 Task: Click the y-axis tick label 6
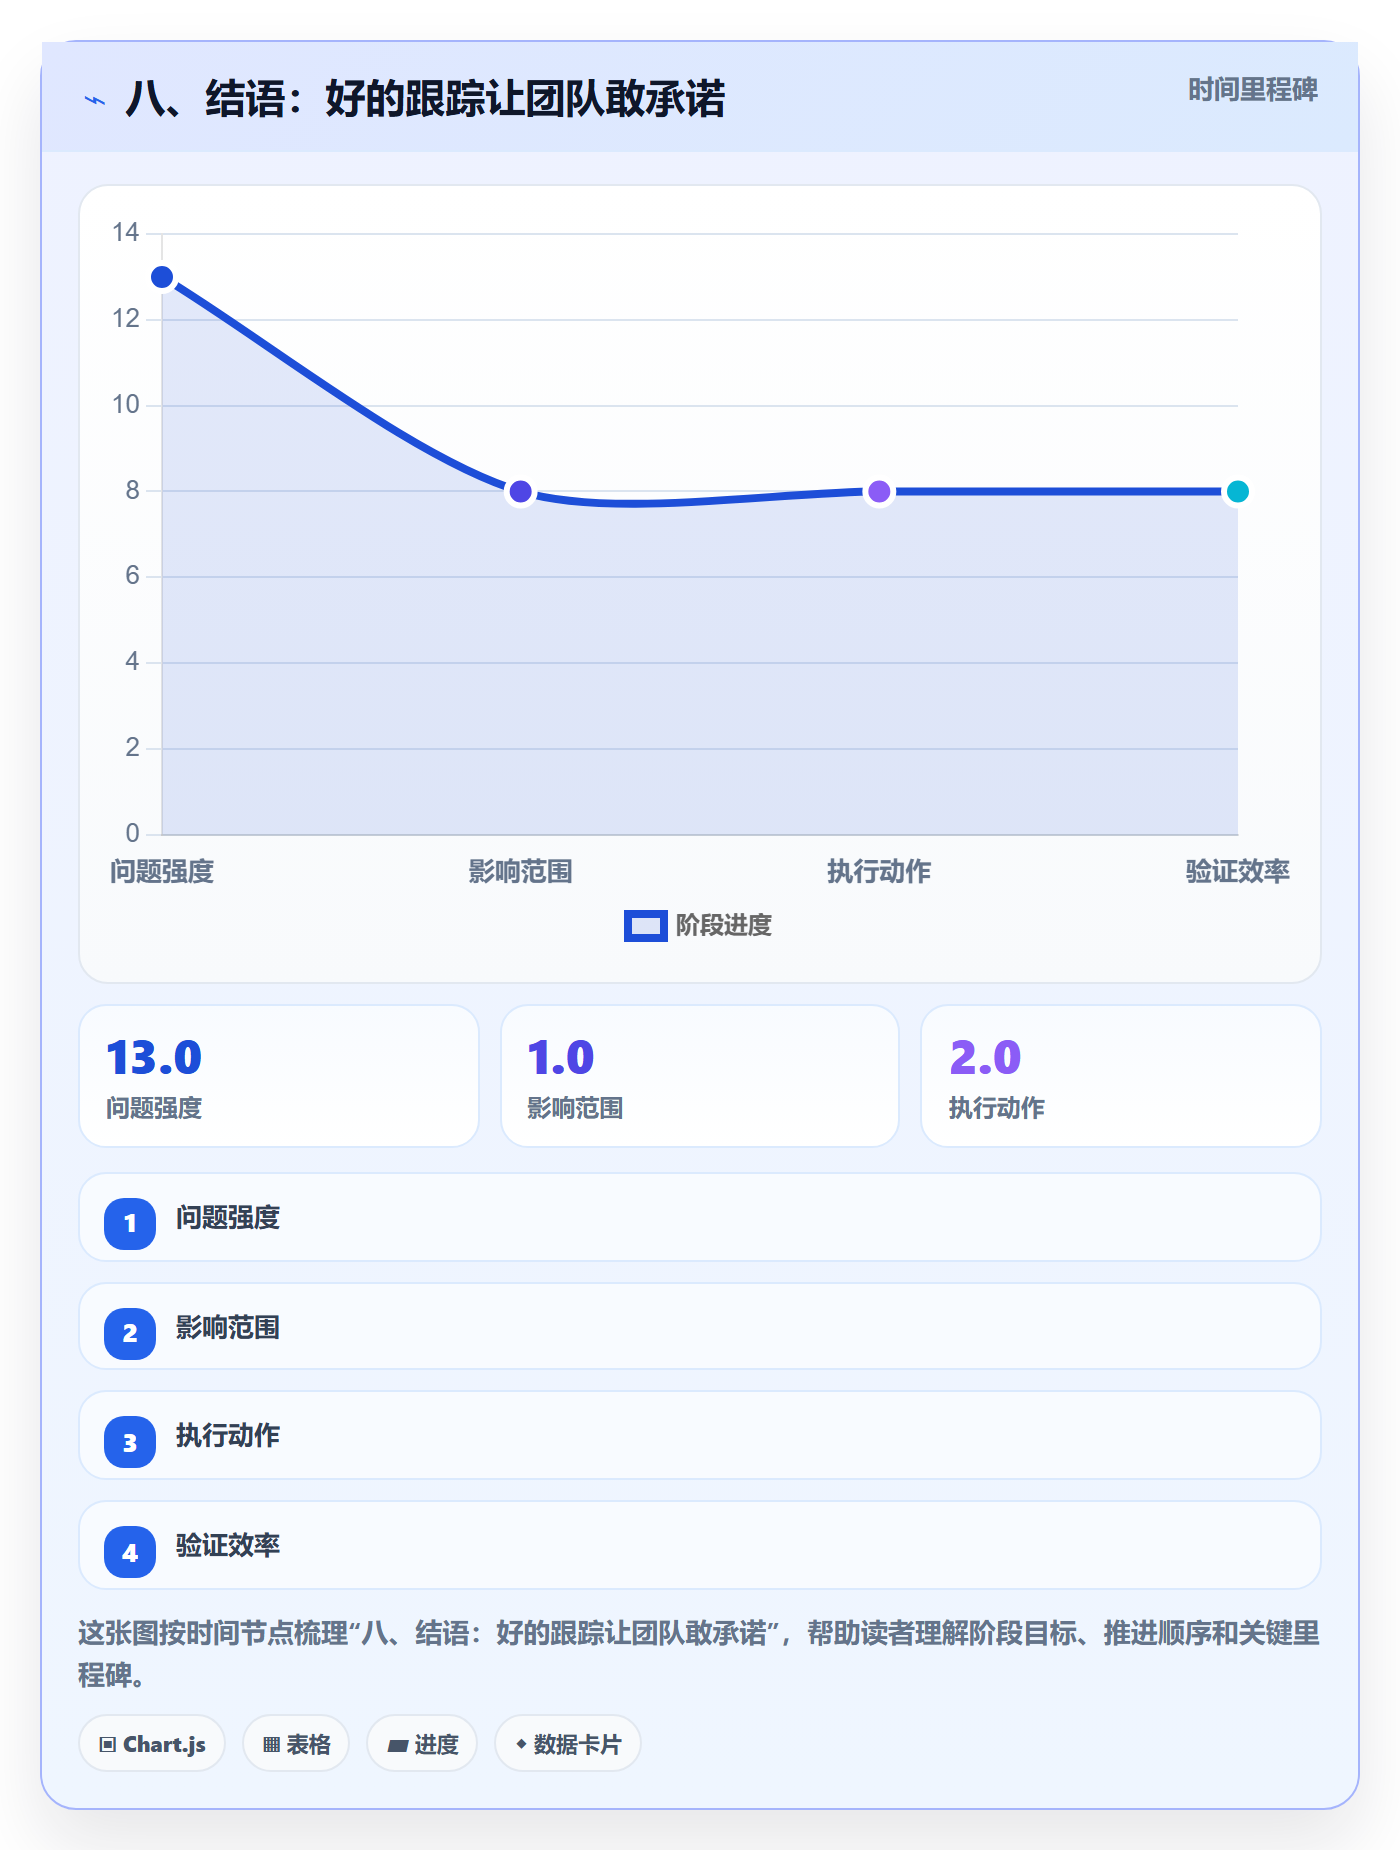coord(132,576)
